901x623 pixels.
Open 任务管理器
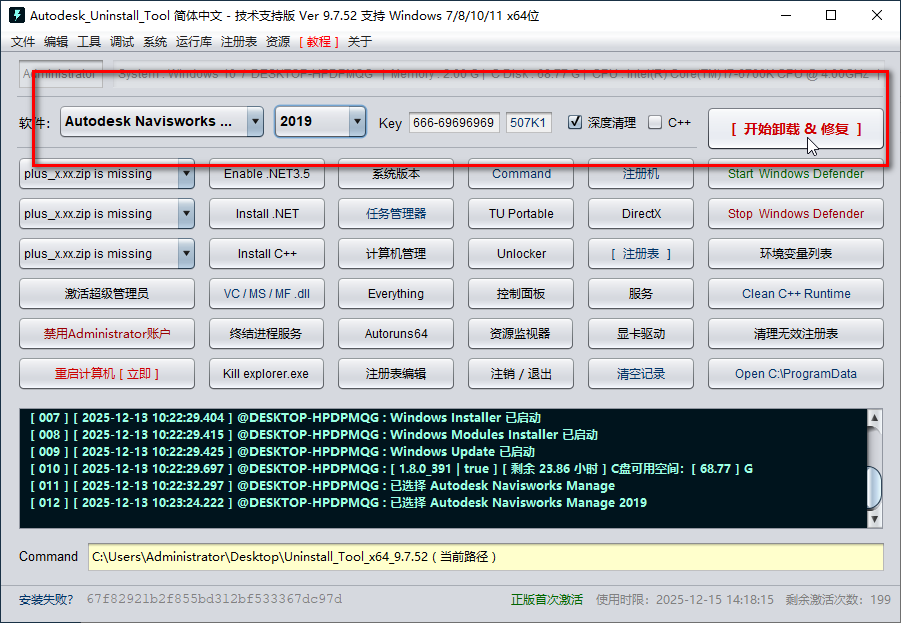pos(396,214)
